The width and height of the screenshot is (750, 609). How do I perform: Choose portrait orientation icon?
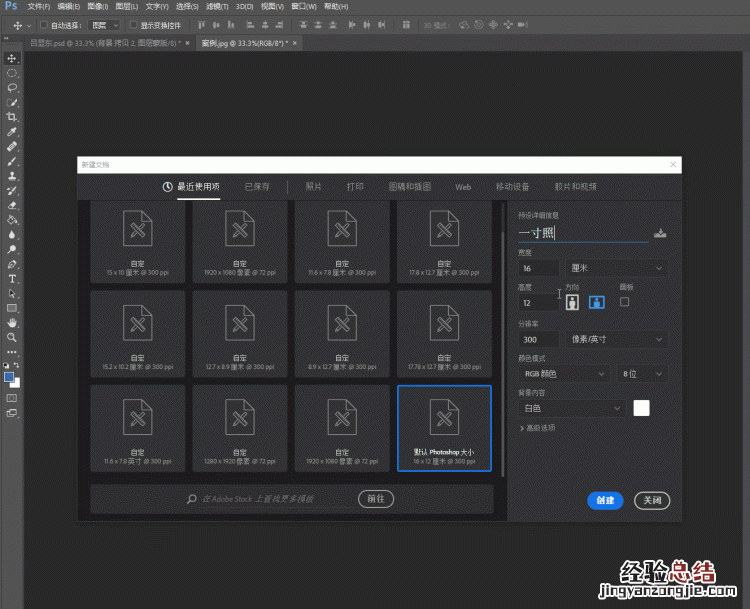(x=574, y=302)
